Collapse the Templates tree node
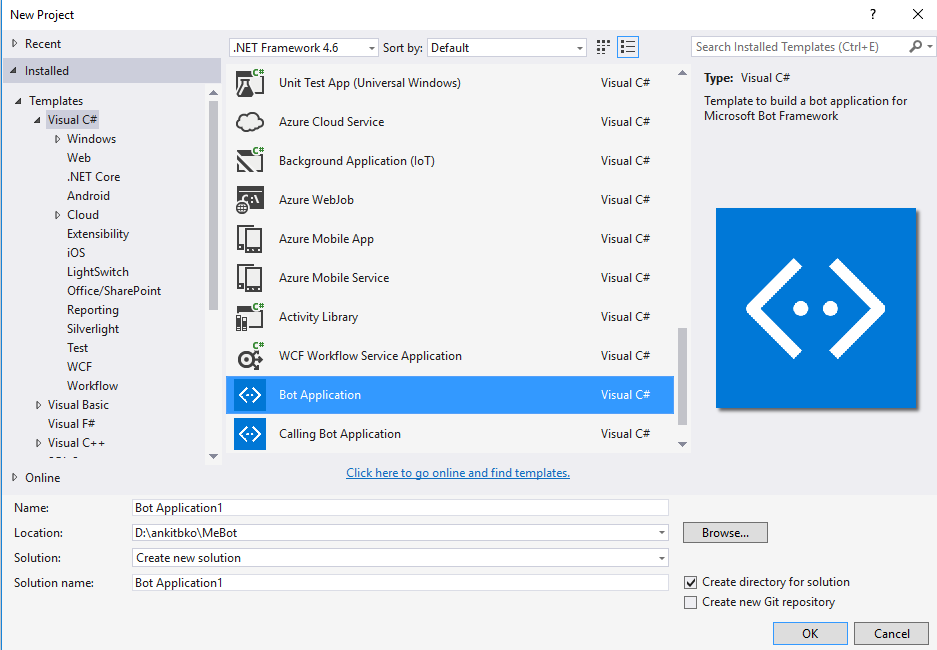The height and width of the screenshot is (650, 937). (x=18, y=101)
